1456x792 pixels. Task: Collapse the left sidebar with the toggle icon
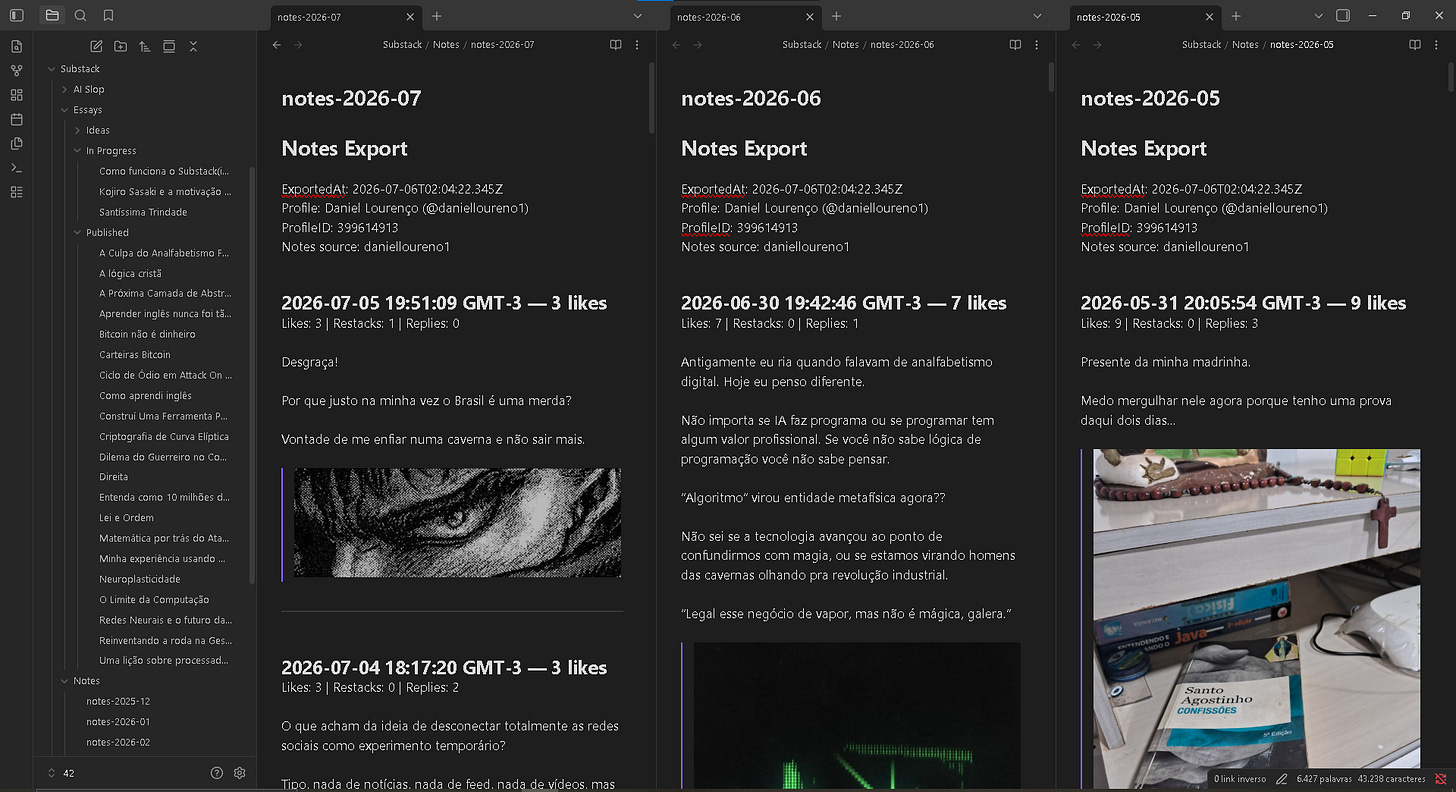point(16,16)
